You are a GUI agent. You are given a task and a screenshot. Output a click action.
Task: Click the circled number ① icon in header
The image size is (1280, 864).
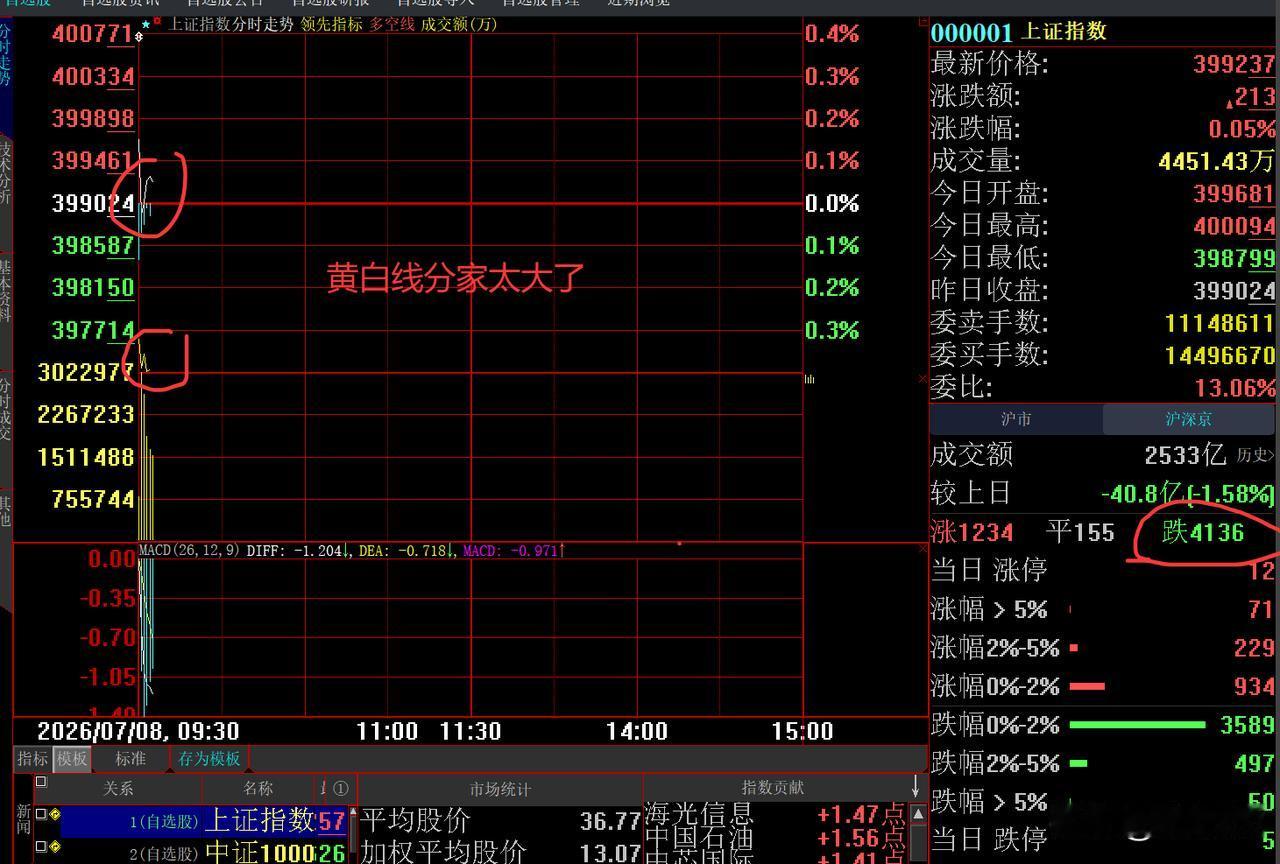(341, 788)
